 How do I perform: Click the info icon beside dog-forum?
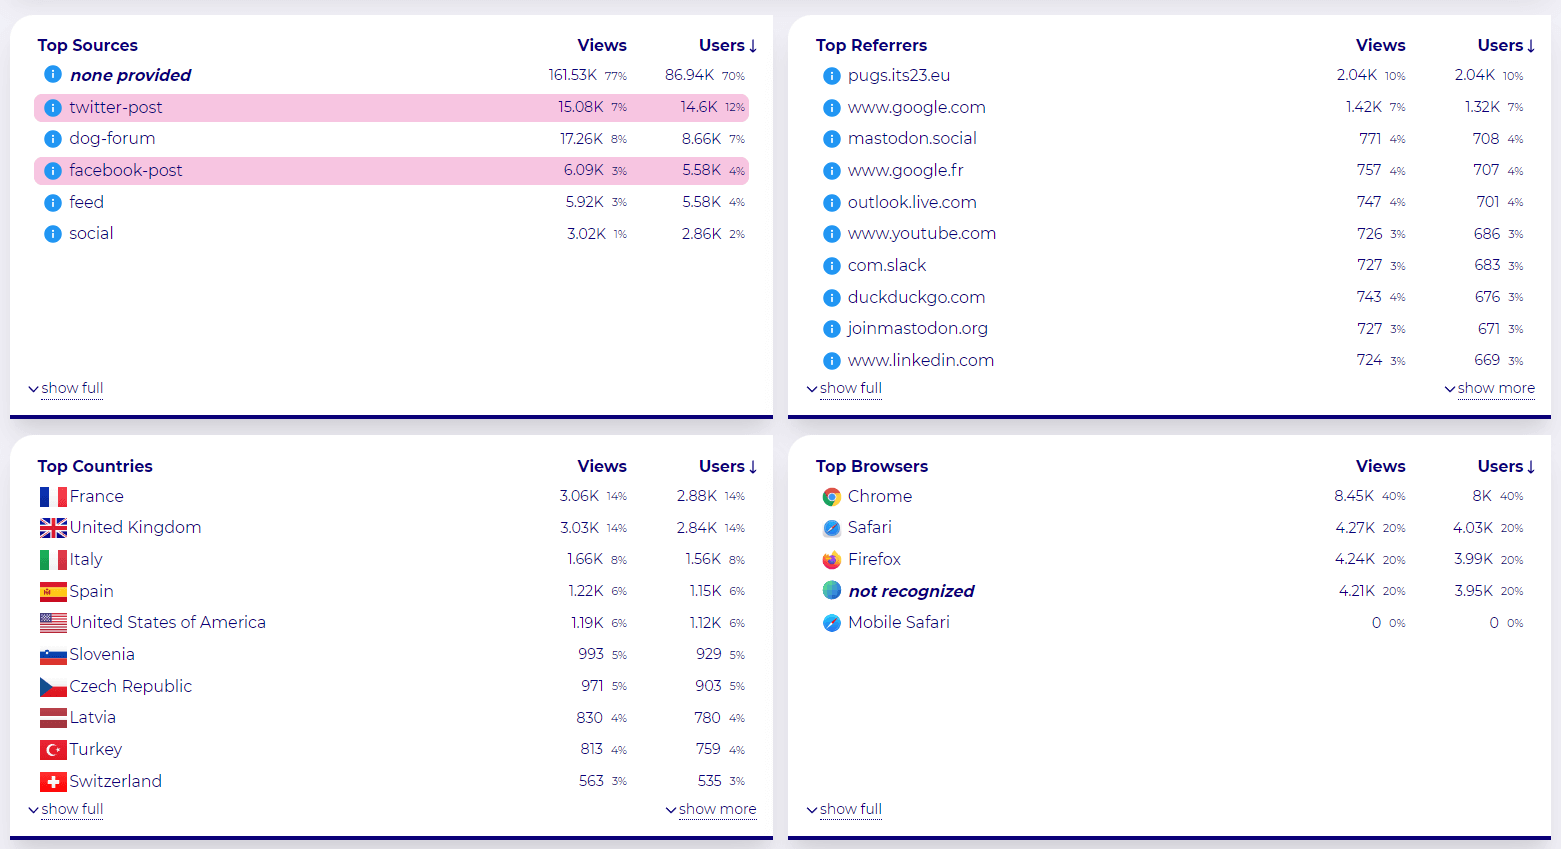pyautogui.click(x=53, y=139)
